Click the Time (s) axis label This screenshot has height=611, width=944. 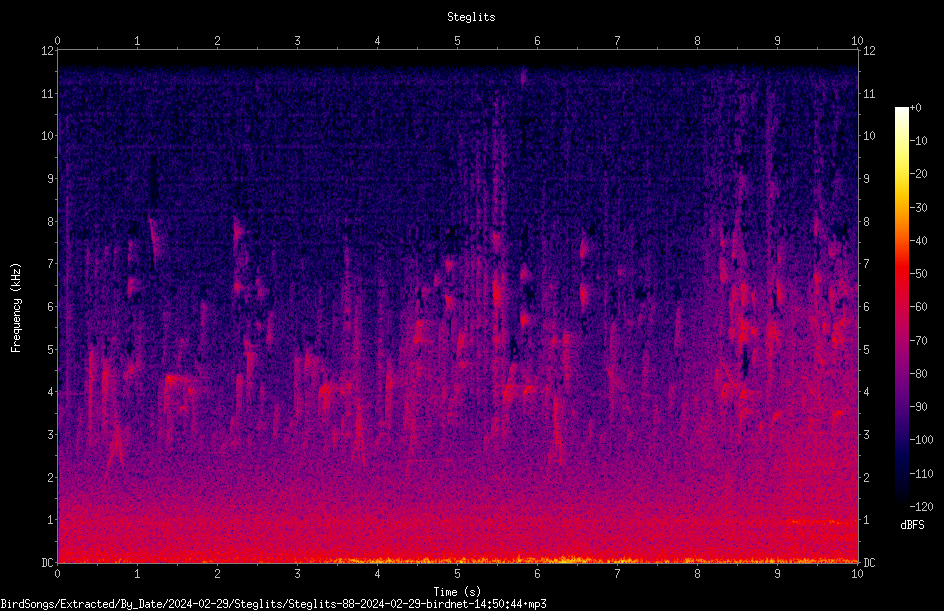coord(457,592)
